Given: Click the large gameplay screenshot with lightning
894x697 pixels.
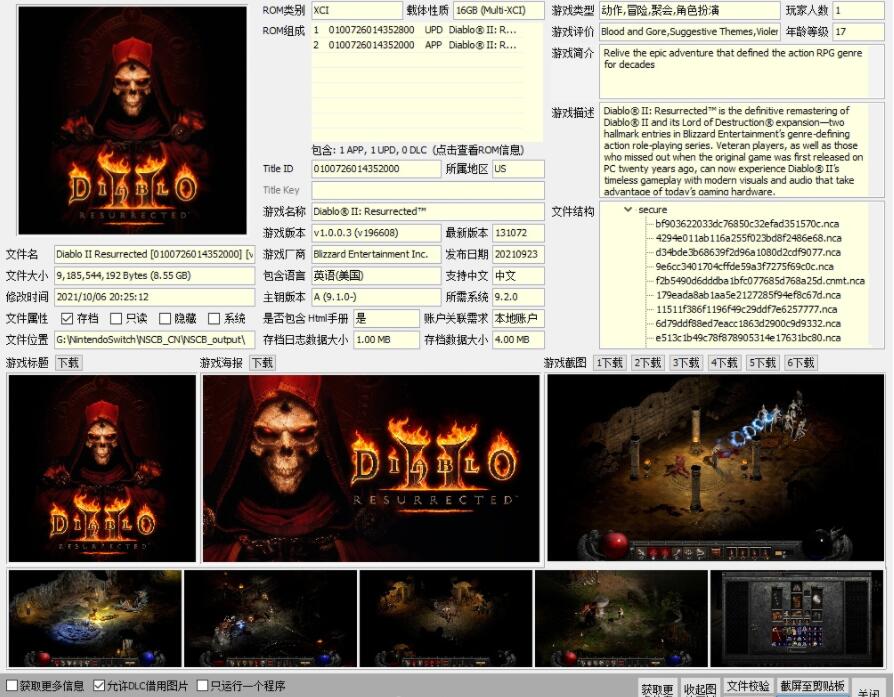Looking at the screenshot, I should [716, 468].
